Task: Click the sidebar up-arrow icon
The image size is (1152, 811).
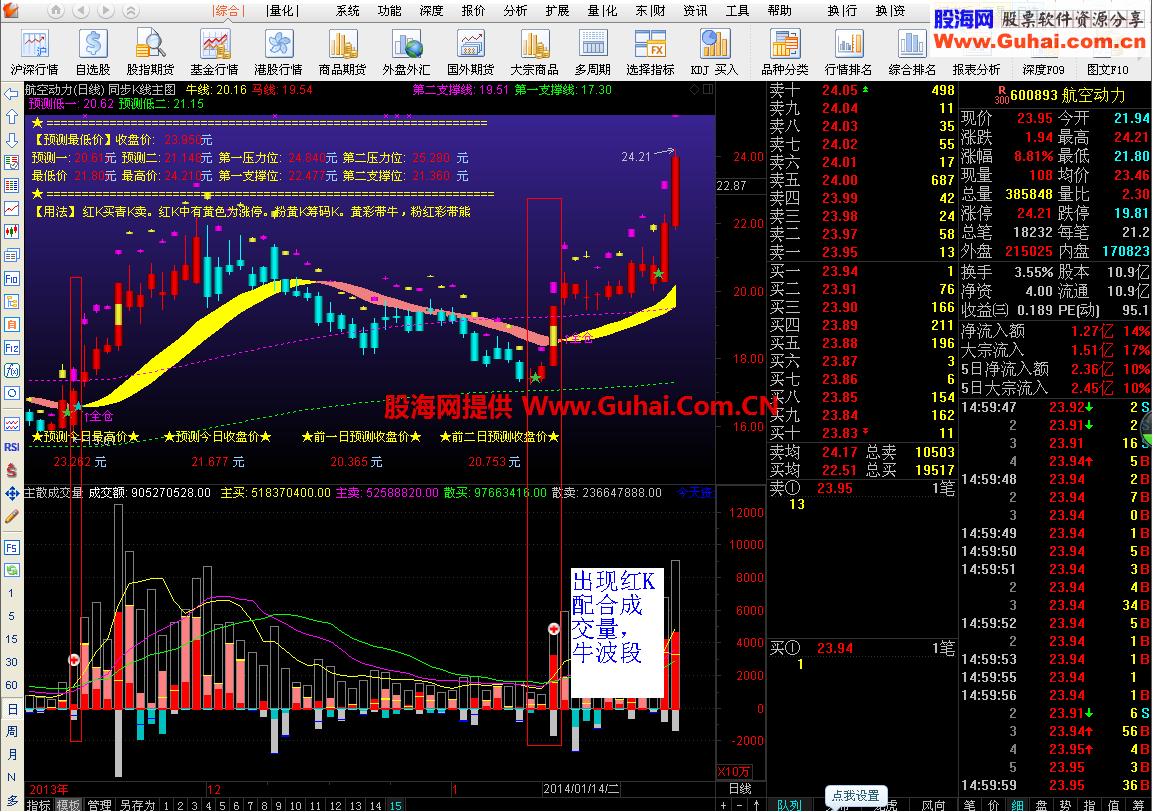Action: [12, 117]
